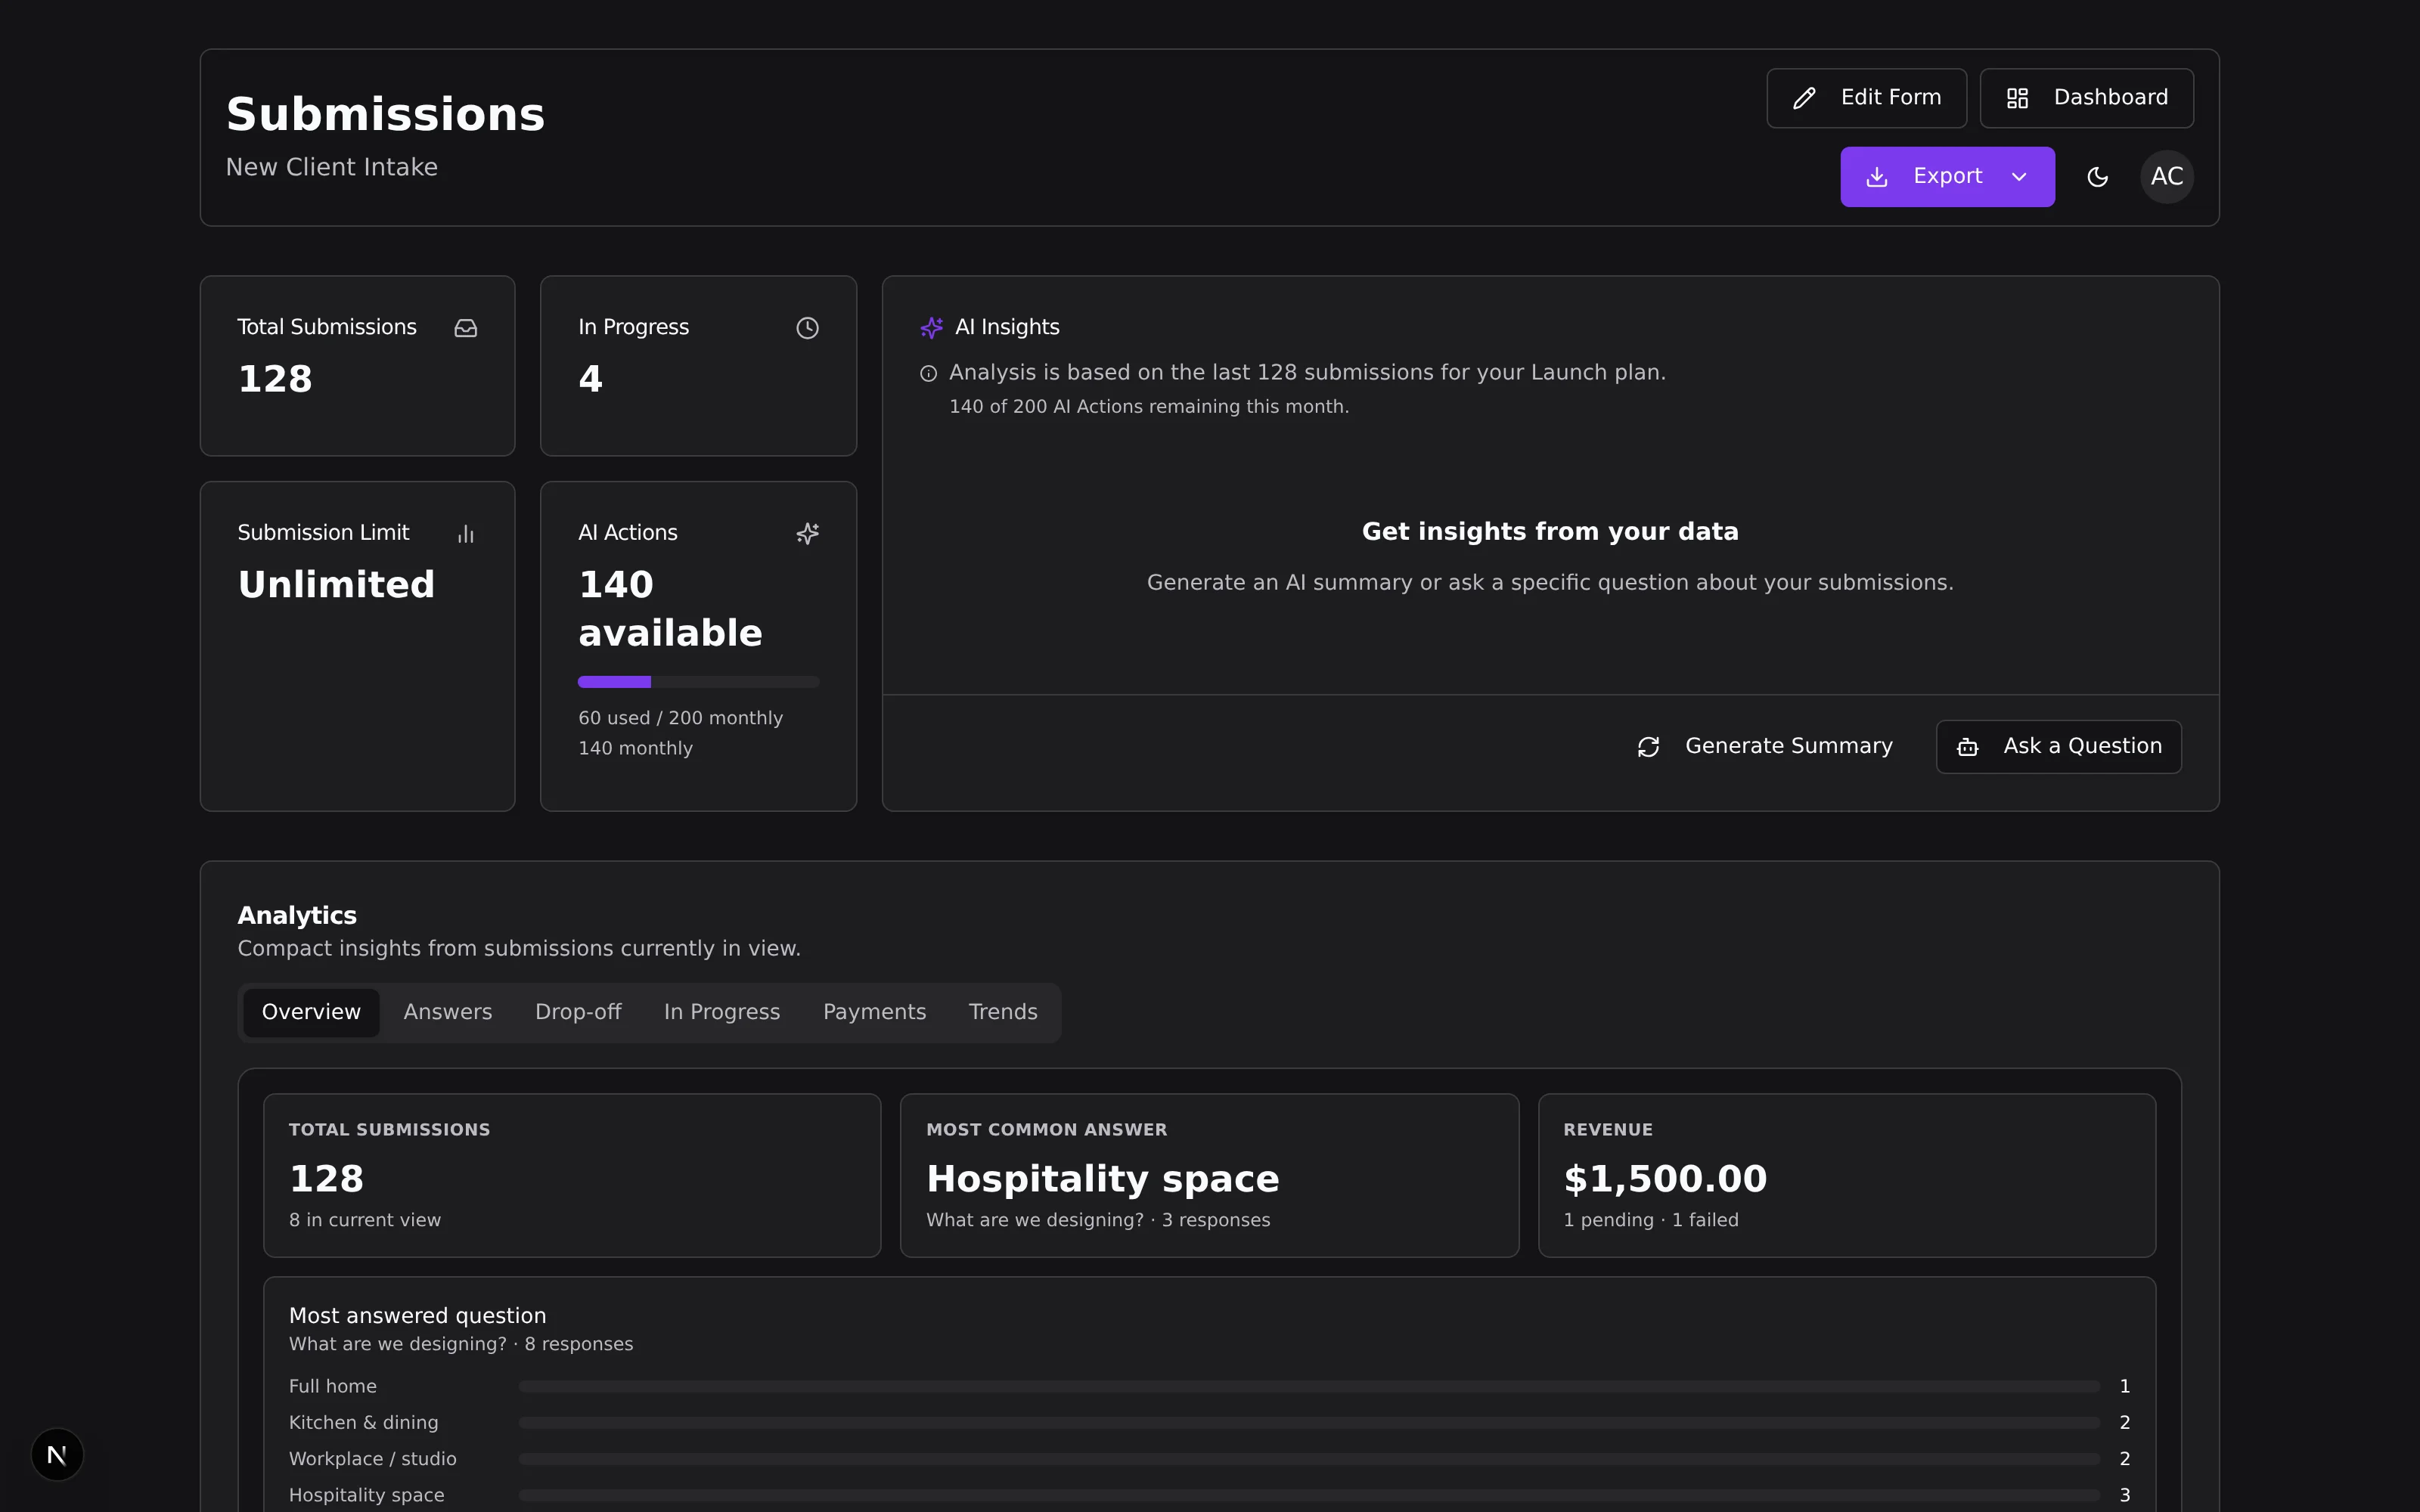
Task: Open the In Progress analytics tab
Action: pyautogui.click(x=722, y=1013)
